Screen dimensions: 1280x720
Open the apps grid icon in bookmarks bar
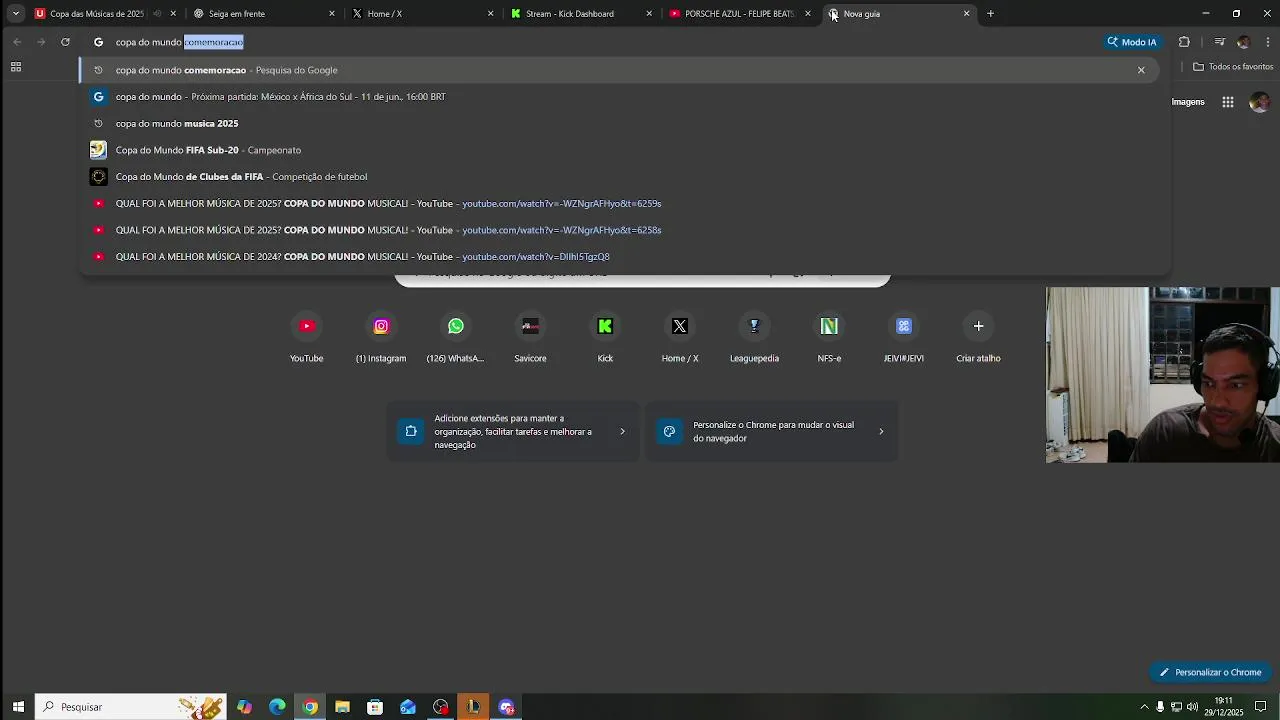click(x=16, y=67)
